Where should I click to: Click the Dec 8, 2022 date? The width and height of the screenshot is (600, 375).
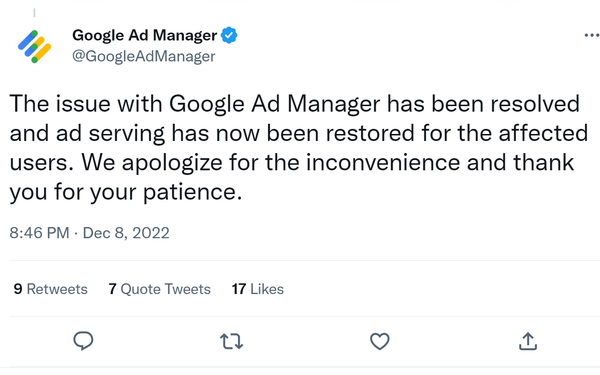click(126, 233)
